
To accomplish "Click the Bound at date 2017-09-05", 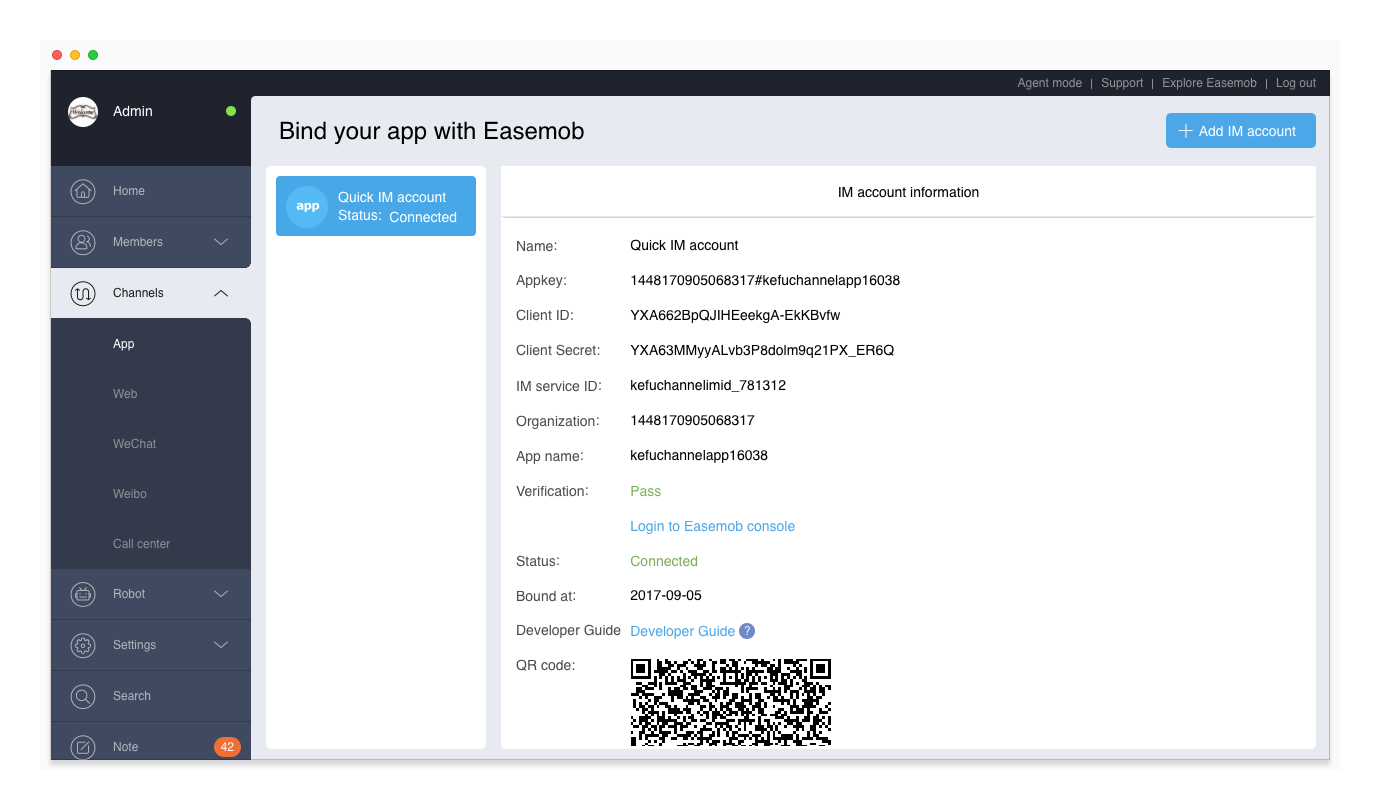I will (x=666, y=595).
